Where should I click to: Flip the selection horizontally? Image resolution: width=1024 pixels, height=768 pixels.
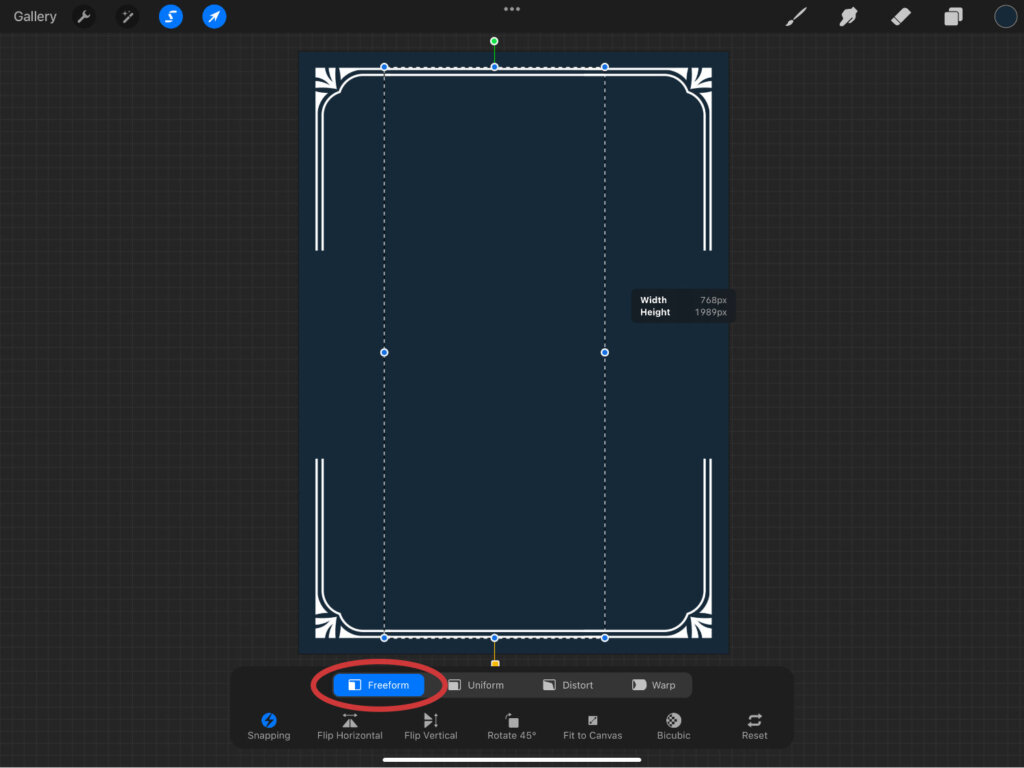(x=349, y=725)
